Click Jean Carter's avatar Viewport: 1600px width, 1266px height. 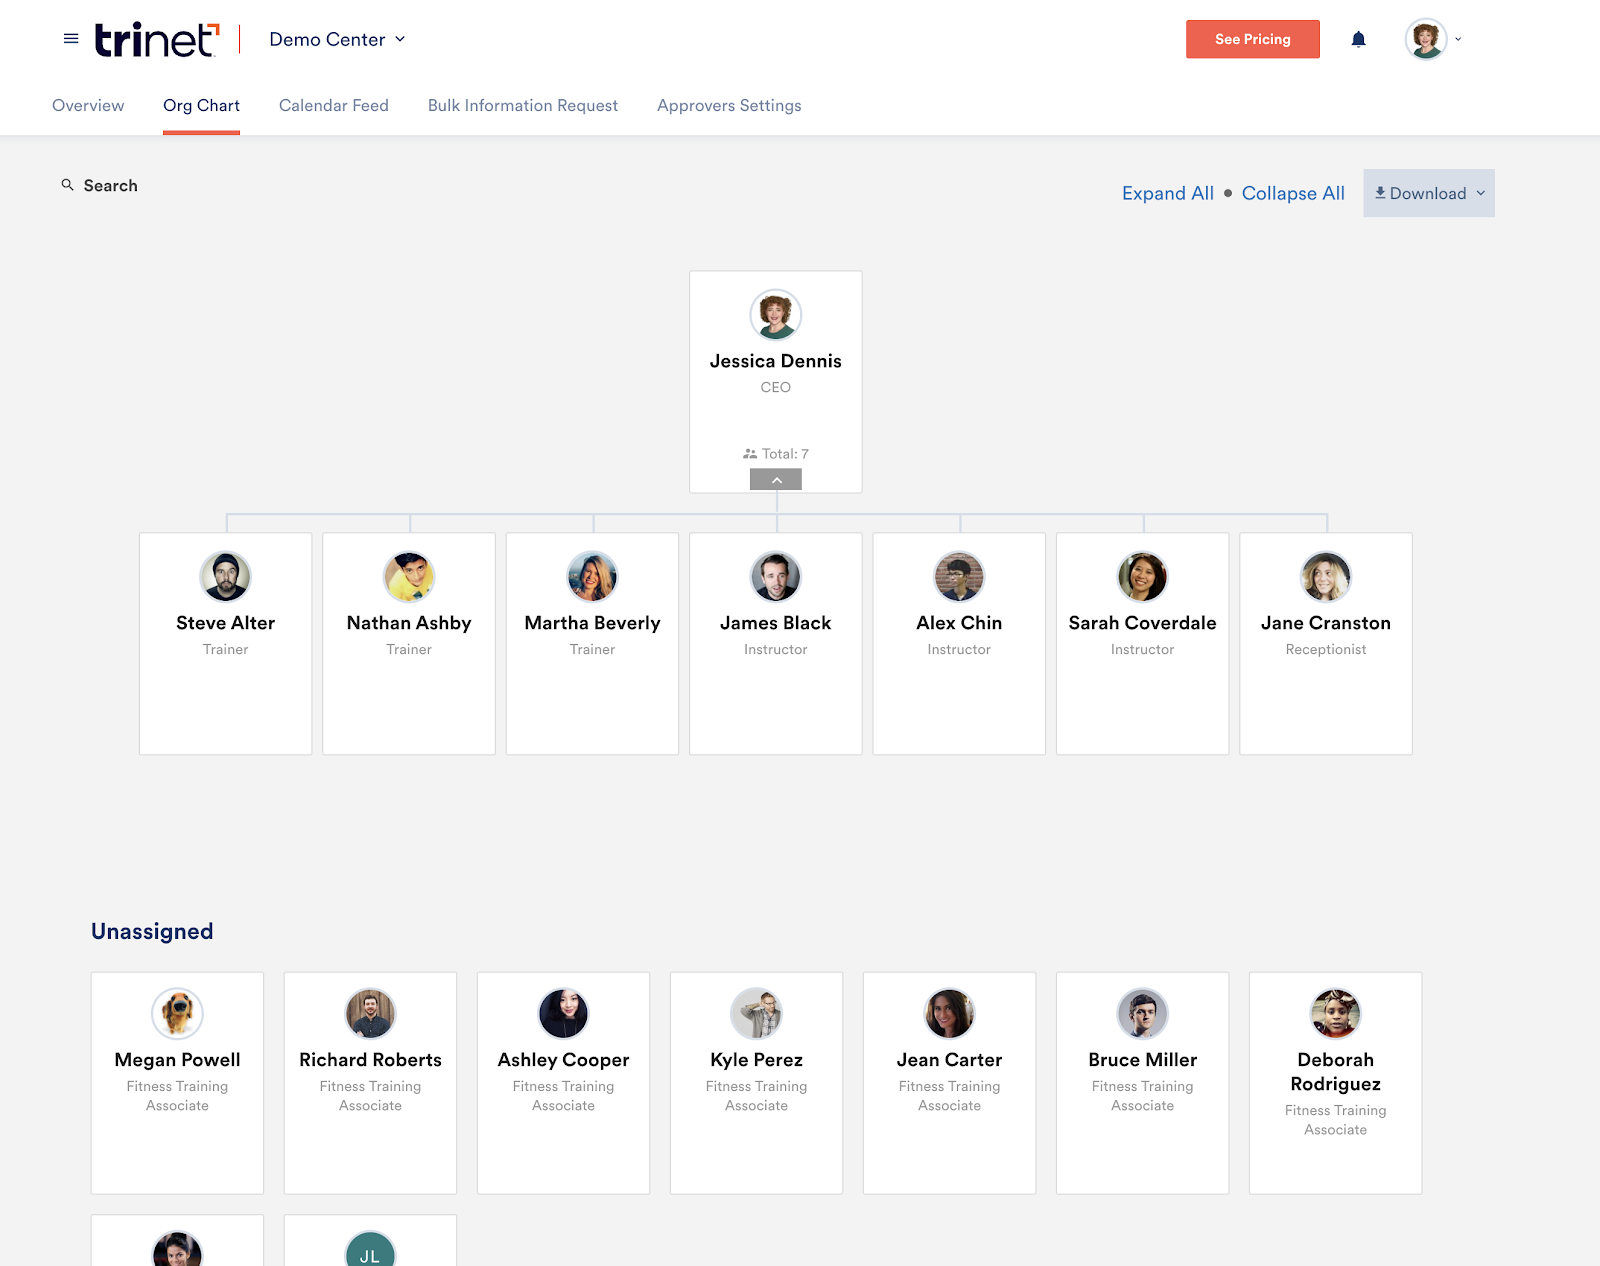950,1014
